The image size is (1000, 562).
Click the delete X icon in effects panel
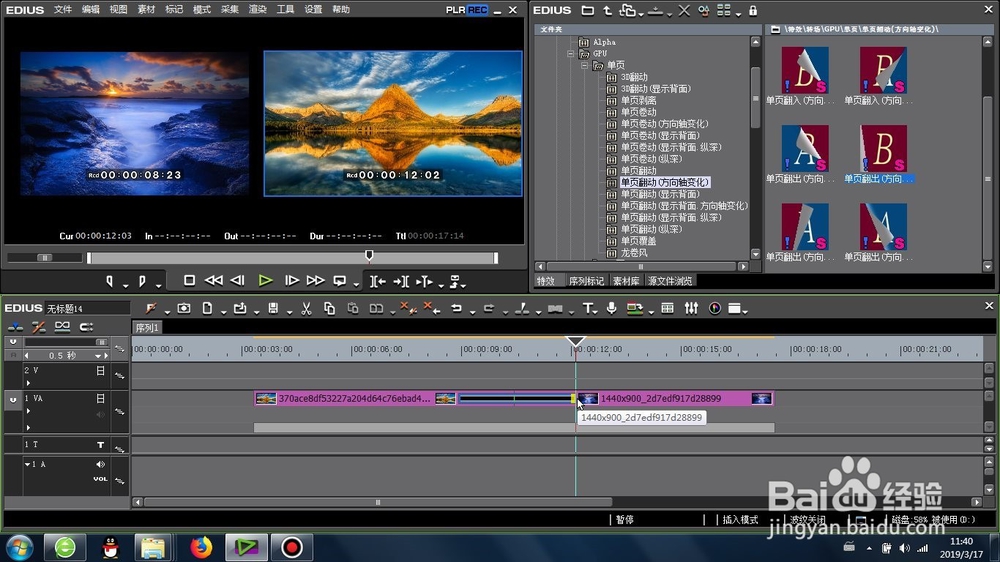point(684,11)
